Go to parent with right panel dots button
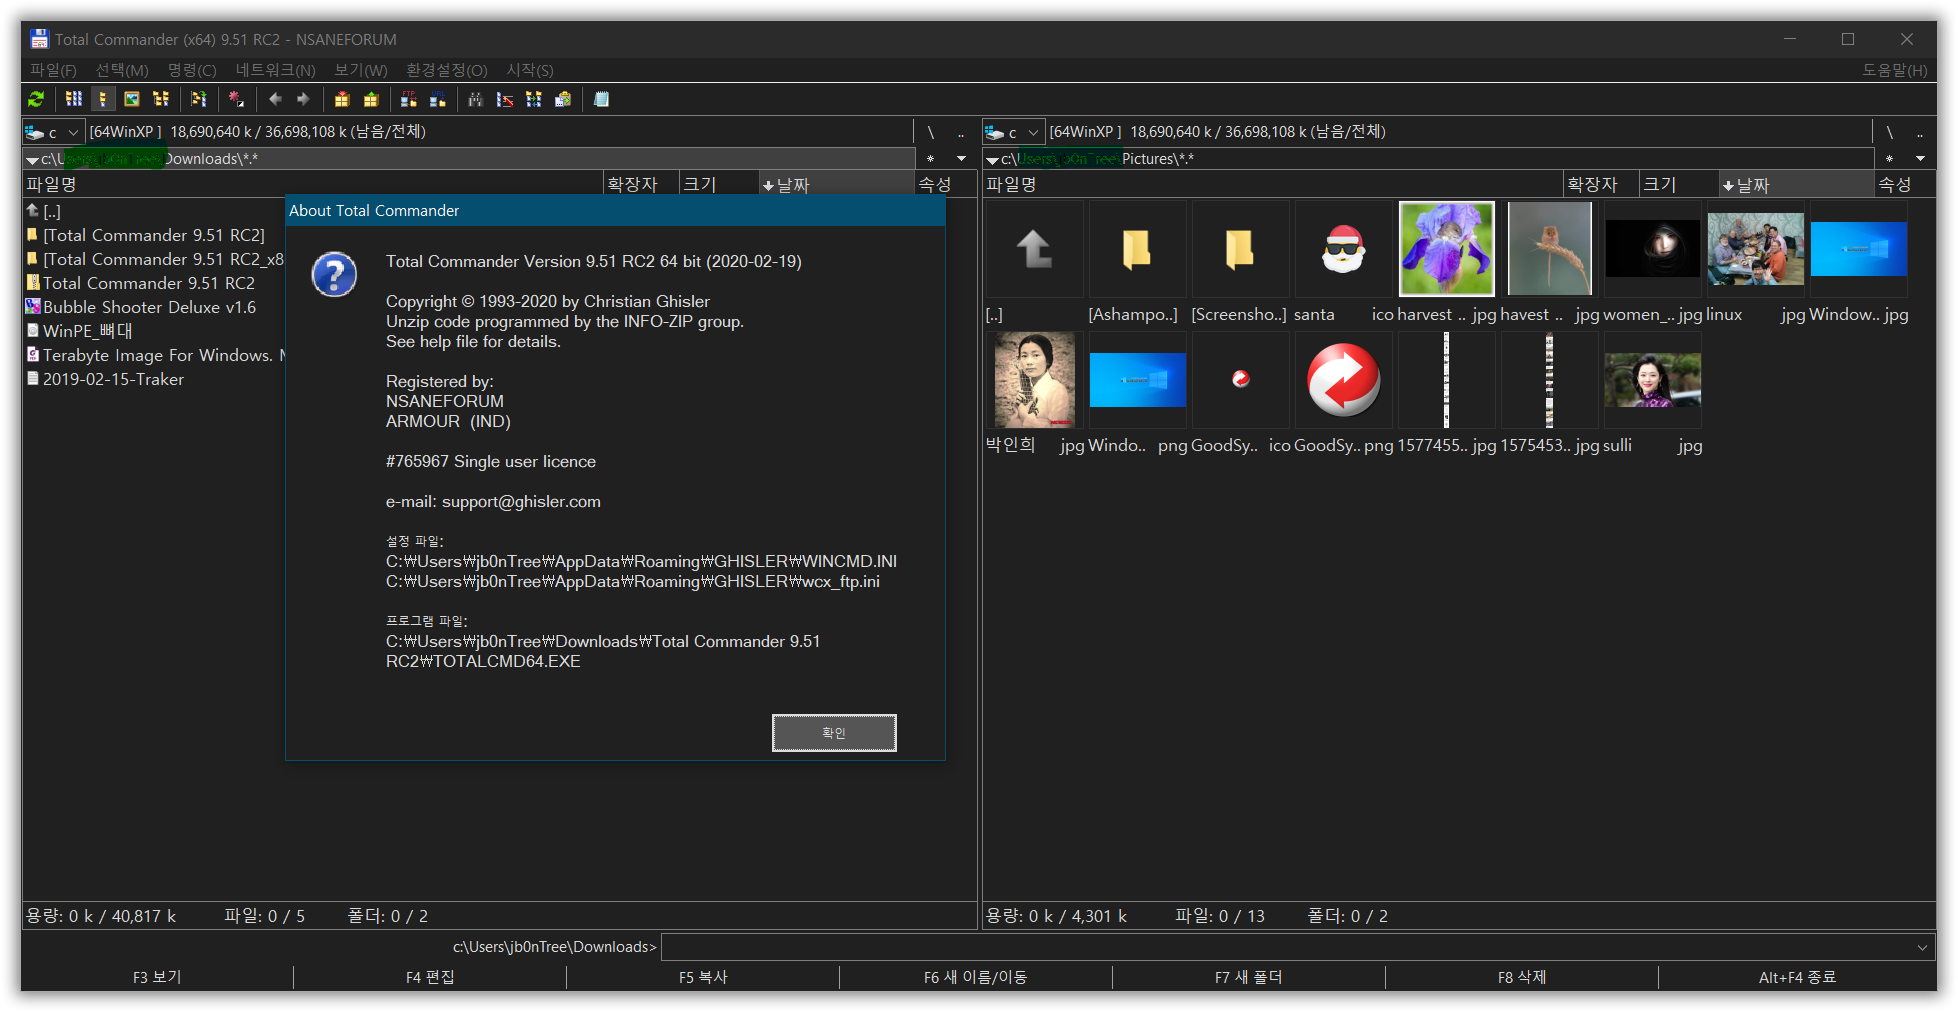The width and height of the screenshot is (1958, 1012). (1920, 132)
